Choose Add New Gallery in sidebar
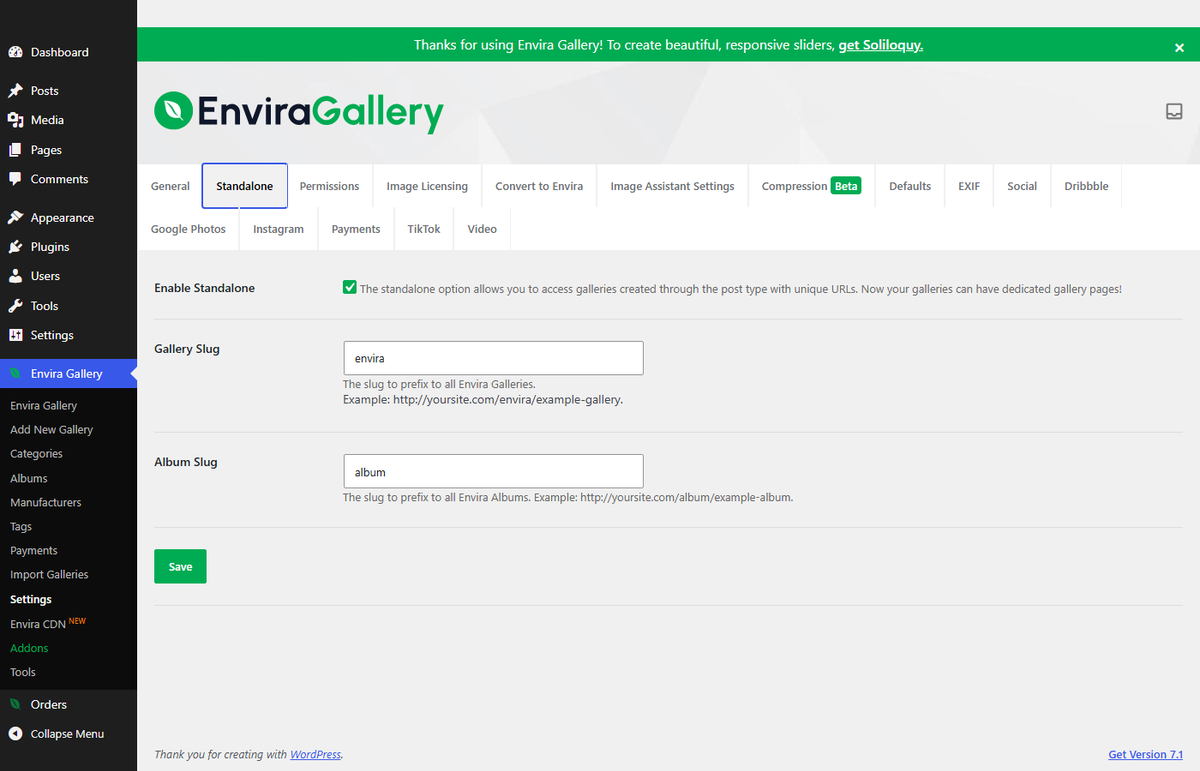Viewport: 1200px width, 771px height. [x=51, y=430]
